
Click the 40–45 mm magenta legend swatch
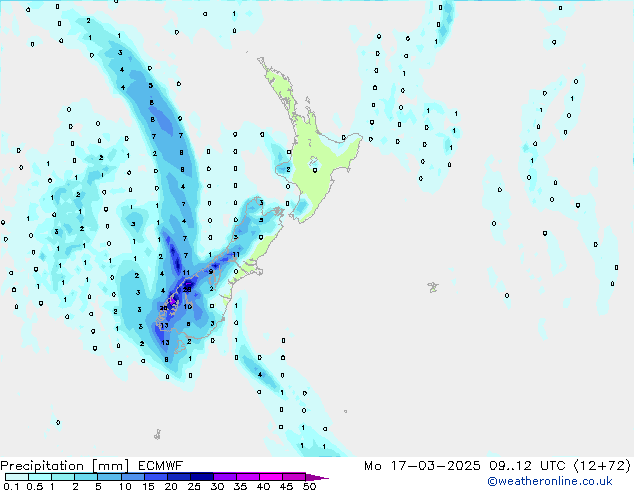coord(271,477)
